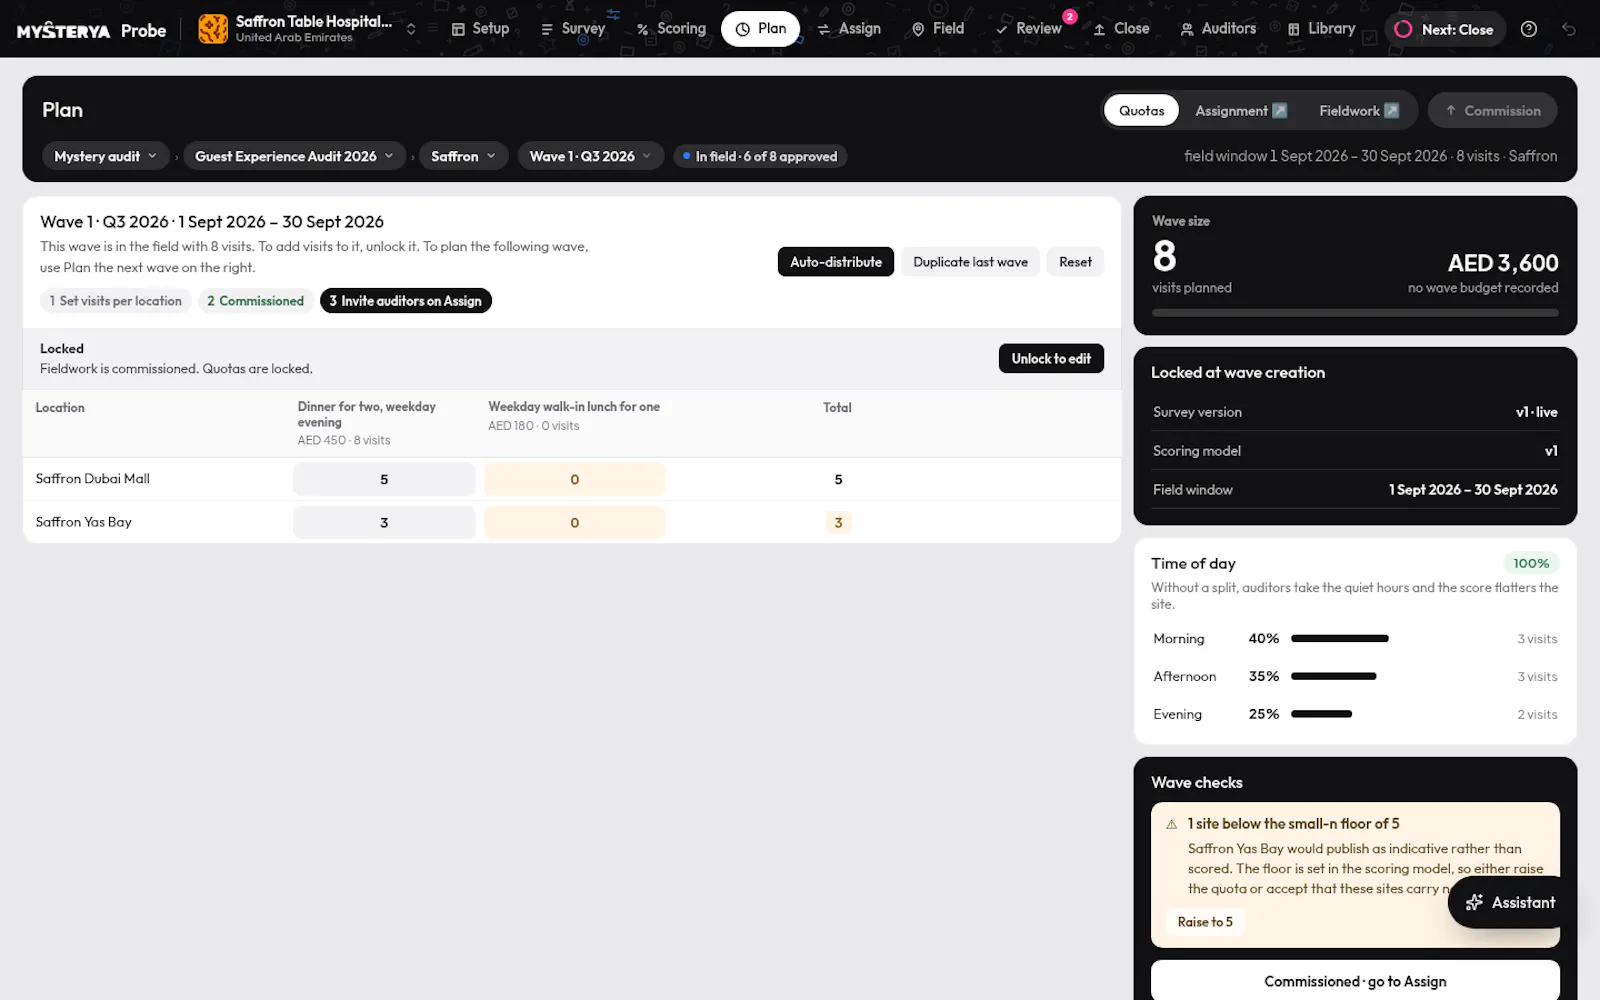
Task: Open the Library tab
Action: [x=1321, y=29]
